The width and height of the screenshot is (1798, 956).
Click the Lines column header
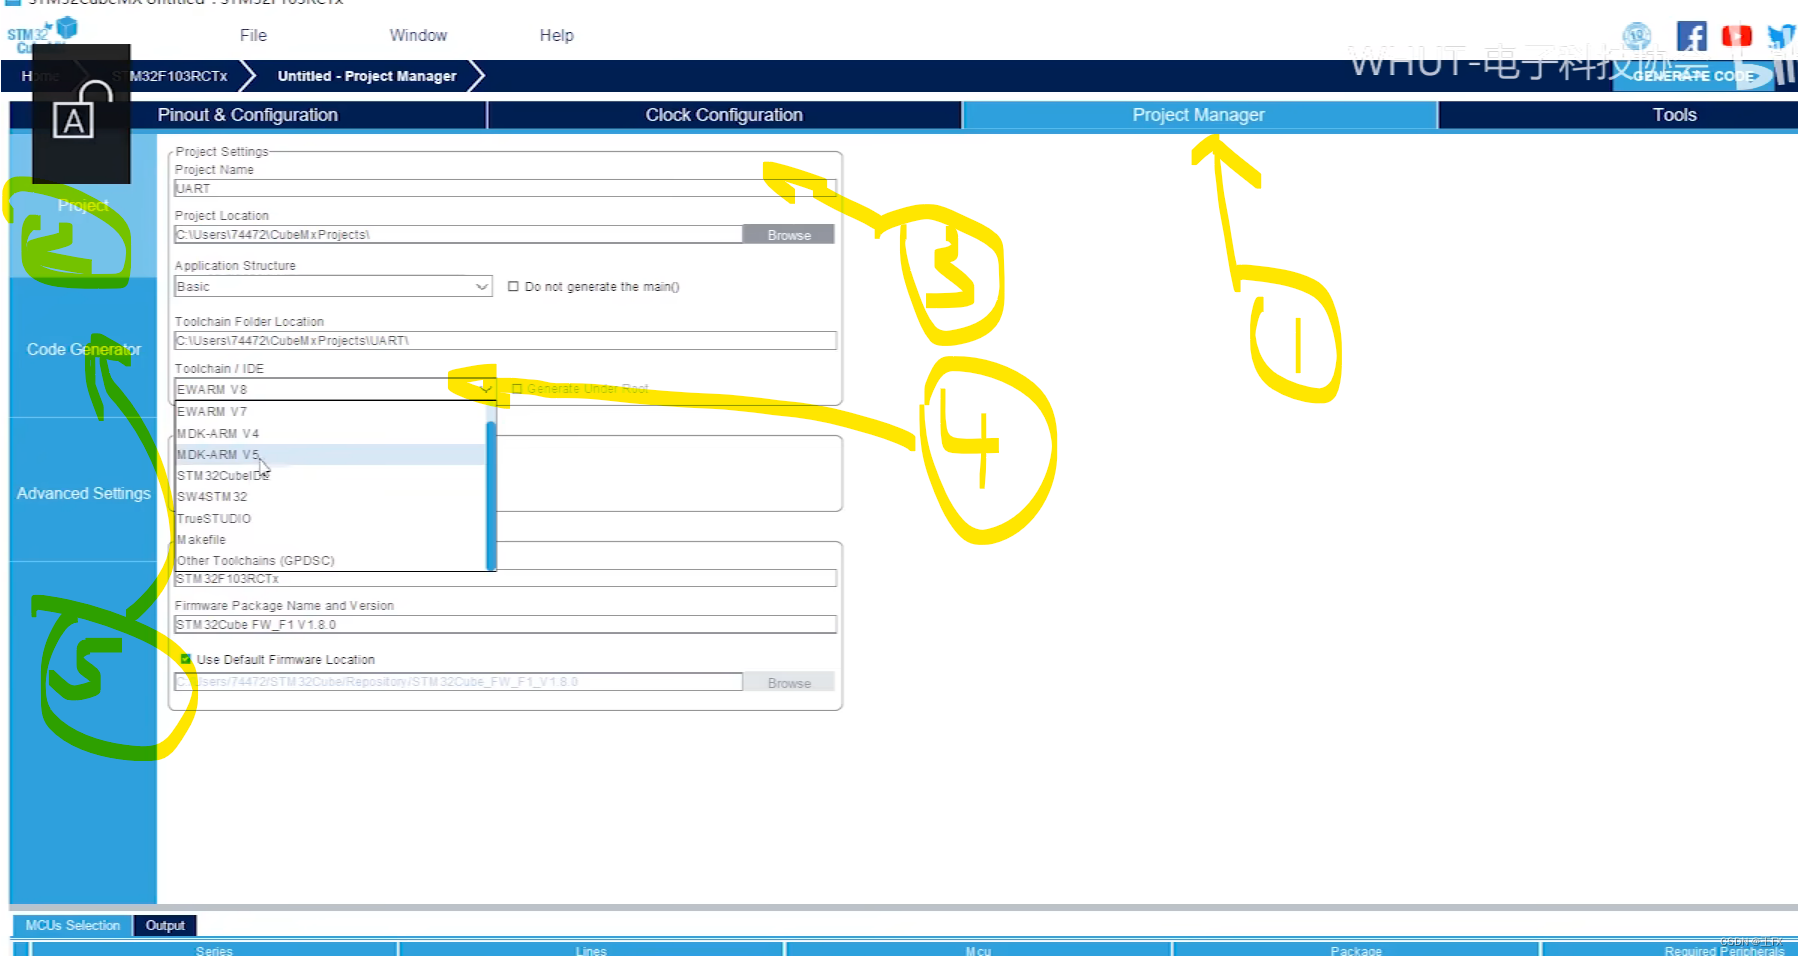point(591,950)
